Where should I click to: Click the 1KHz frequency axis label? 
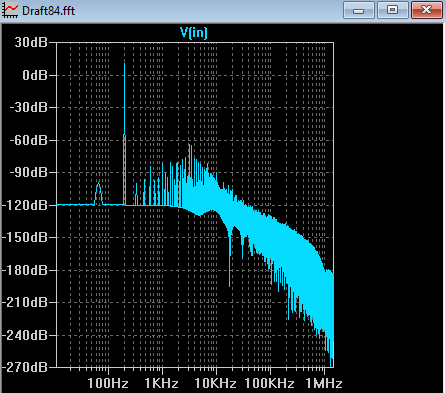162,383
